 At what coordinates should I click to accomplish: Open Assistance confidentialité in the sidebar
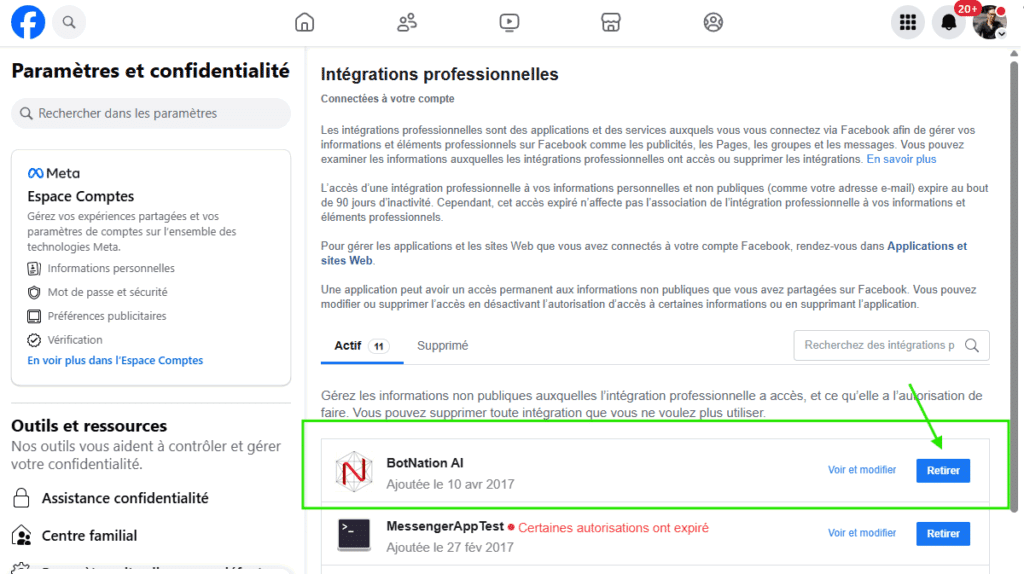125,498
